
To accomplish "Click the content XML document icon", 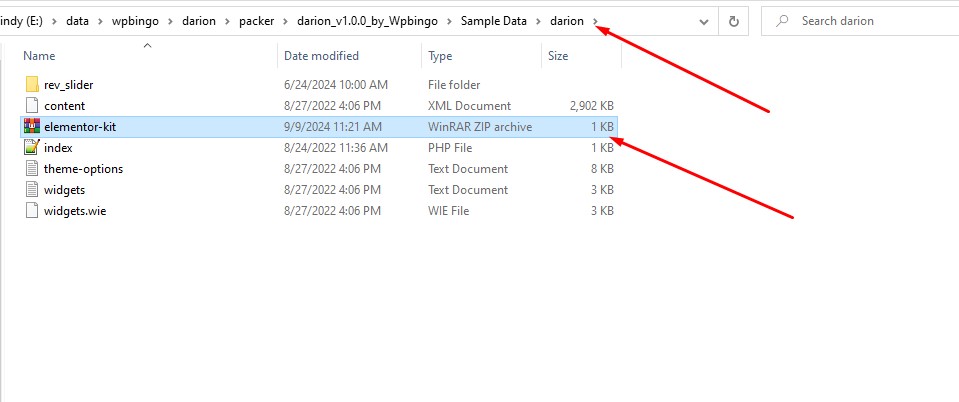I will click(31, 106).
